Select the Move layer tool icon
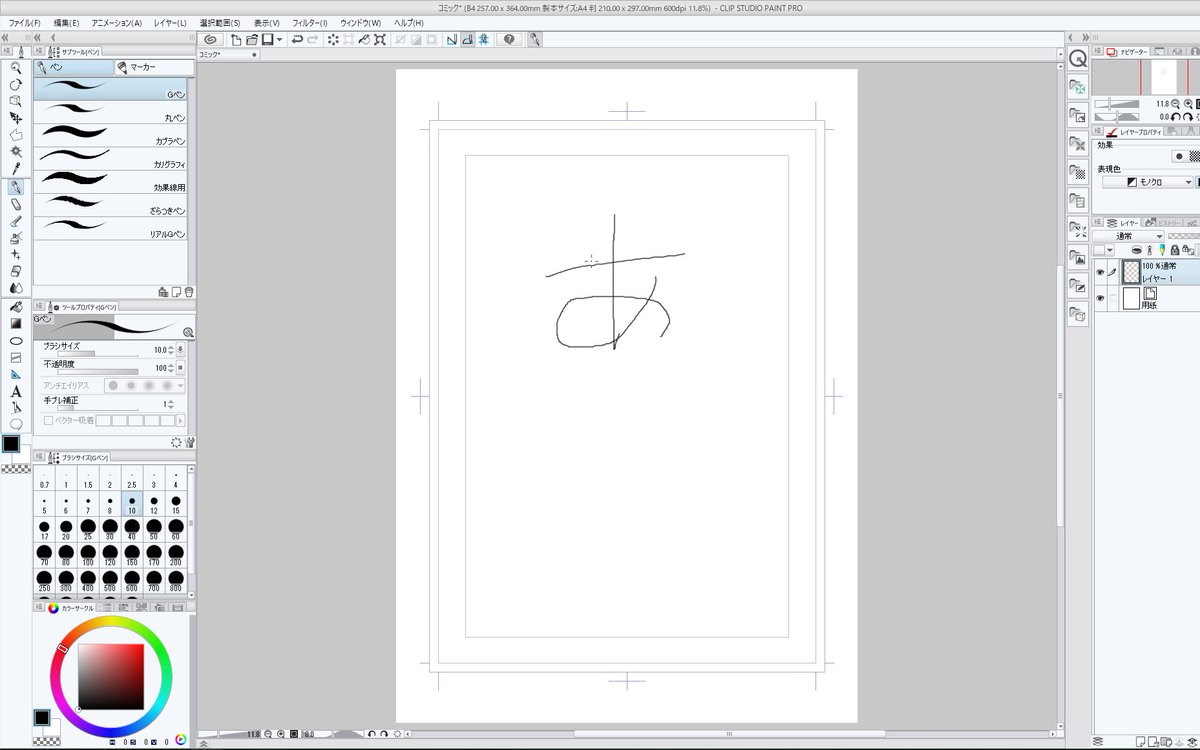1200x750 pixels. [16, 118]
